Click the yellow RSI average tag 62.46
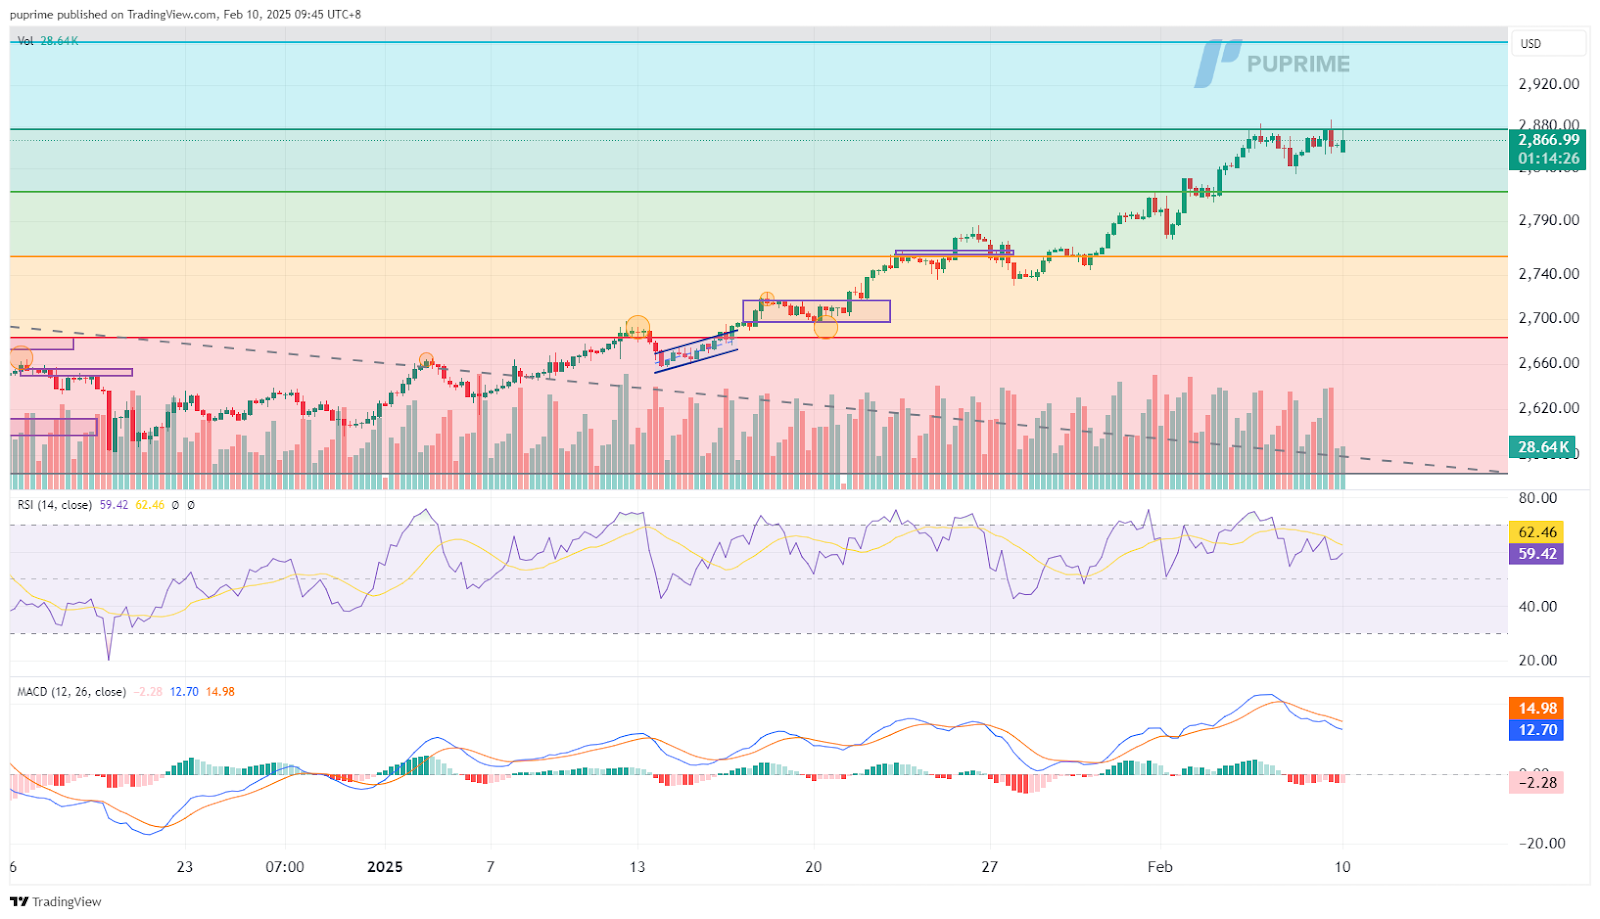 pyautogui.click(x=1537, y=532)
